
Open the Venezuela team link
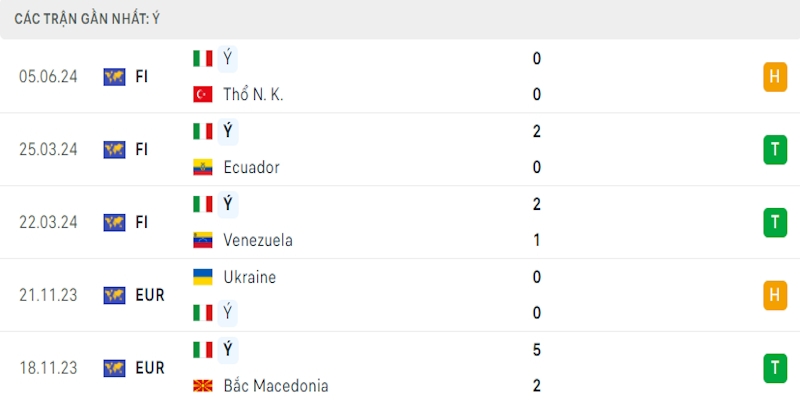(x=257, y=240)
